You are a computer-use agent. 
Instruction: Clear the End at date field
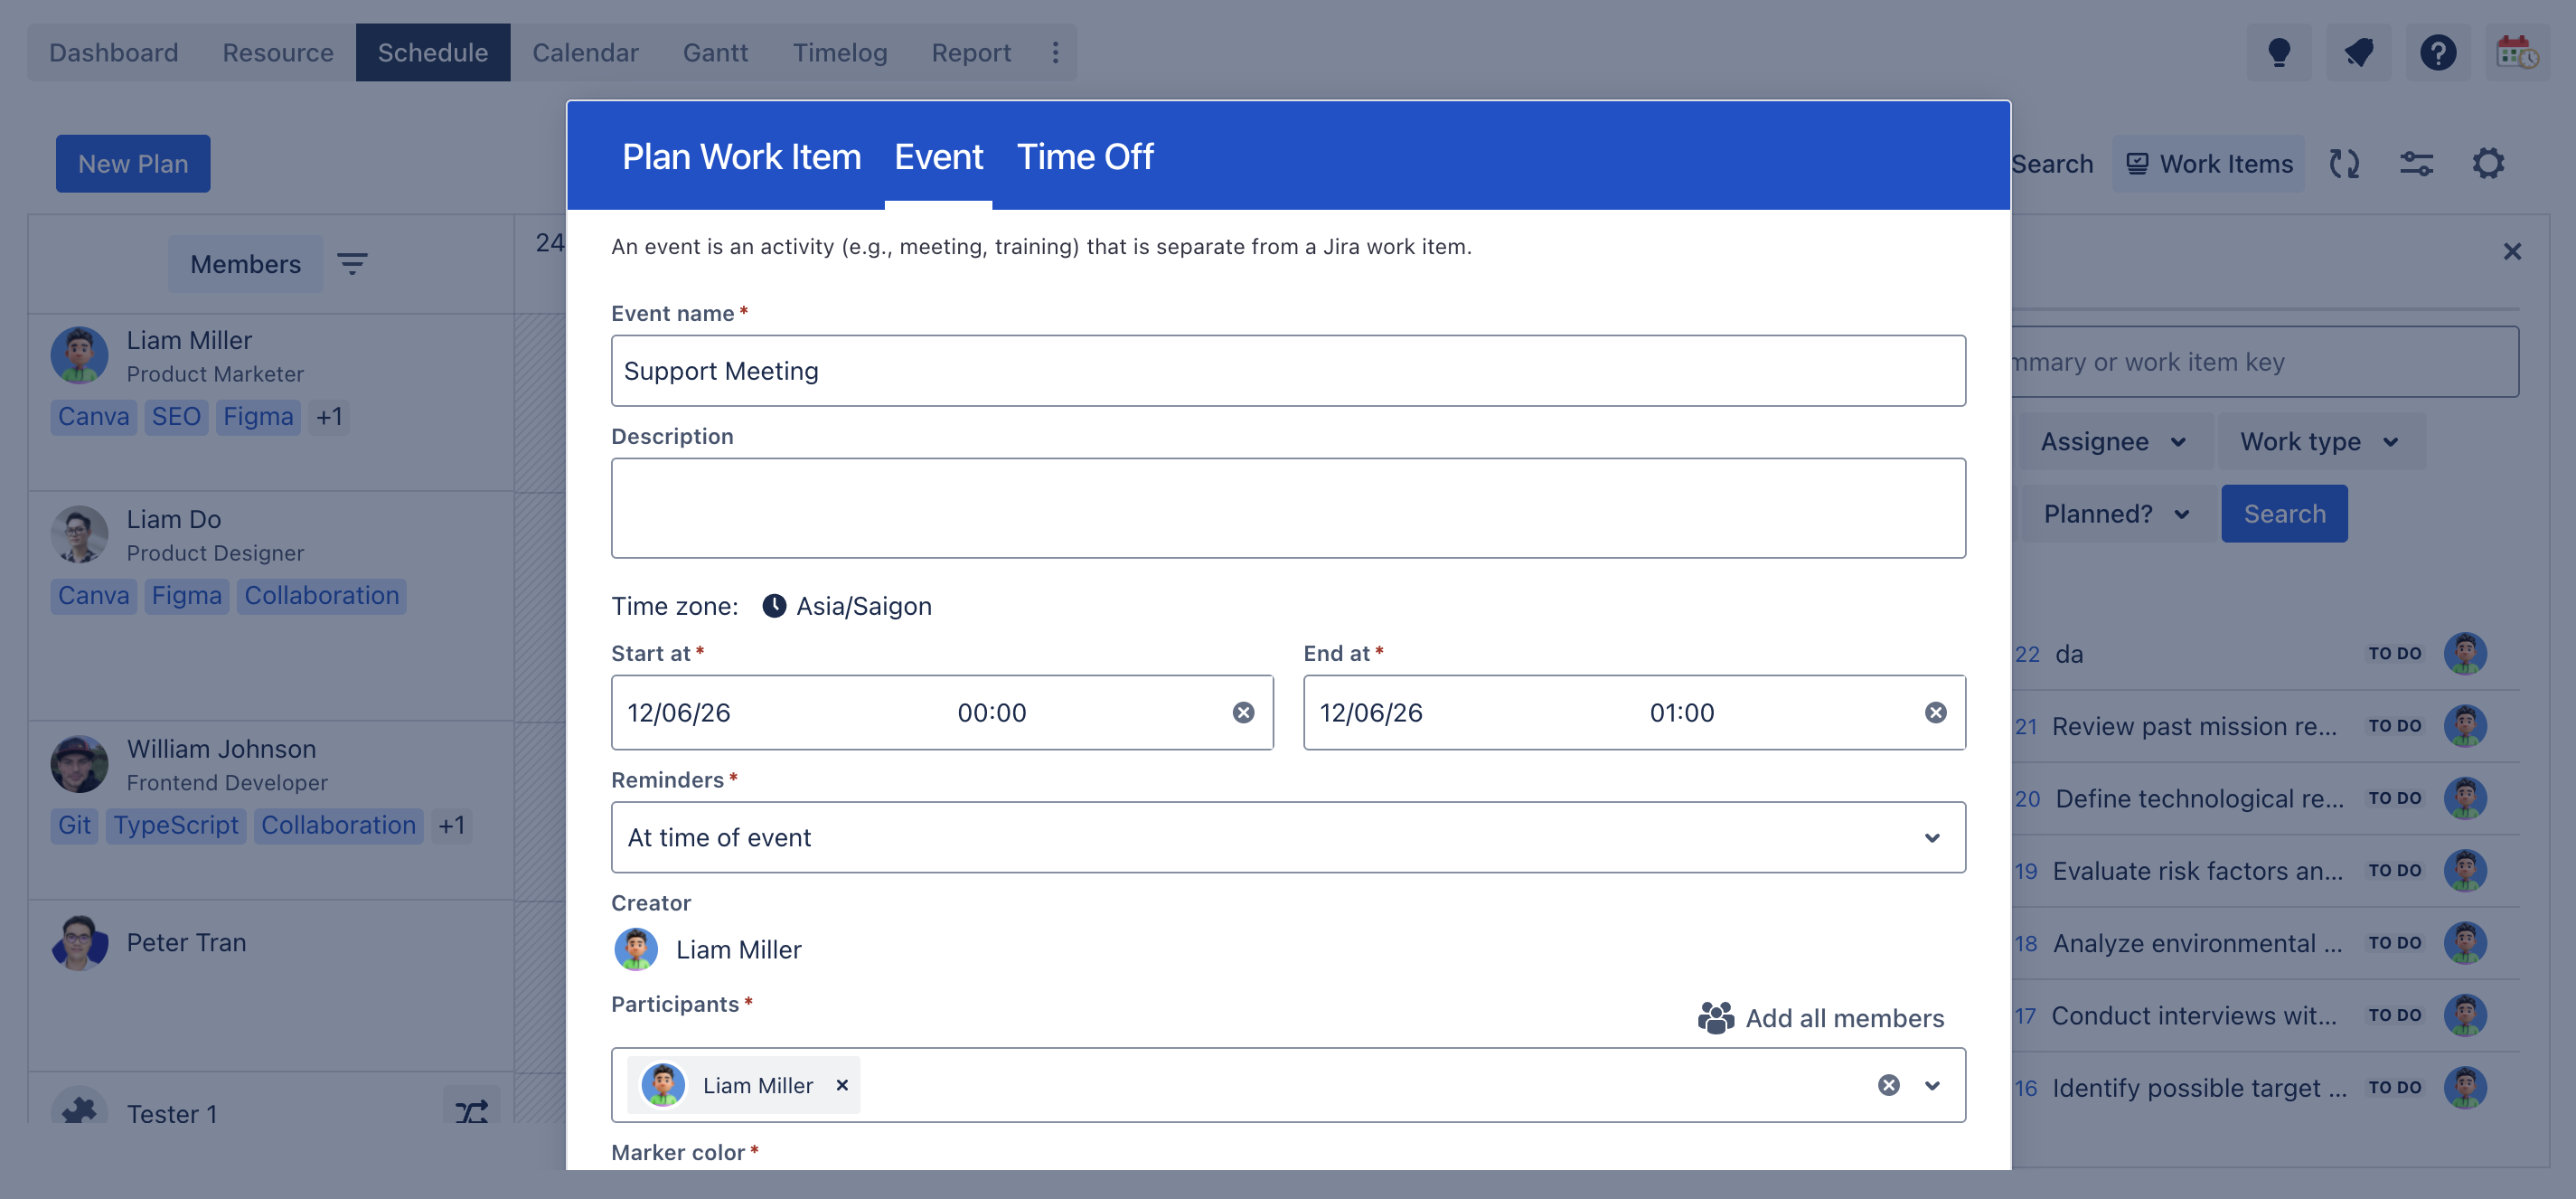coord(1935,712)
